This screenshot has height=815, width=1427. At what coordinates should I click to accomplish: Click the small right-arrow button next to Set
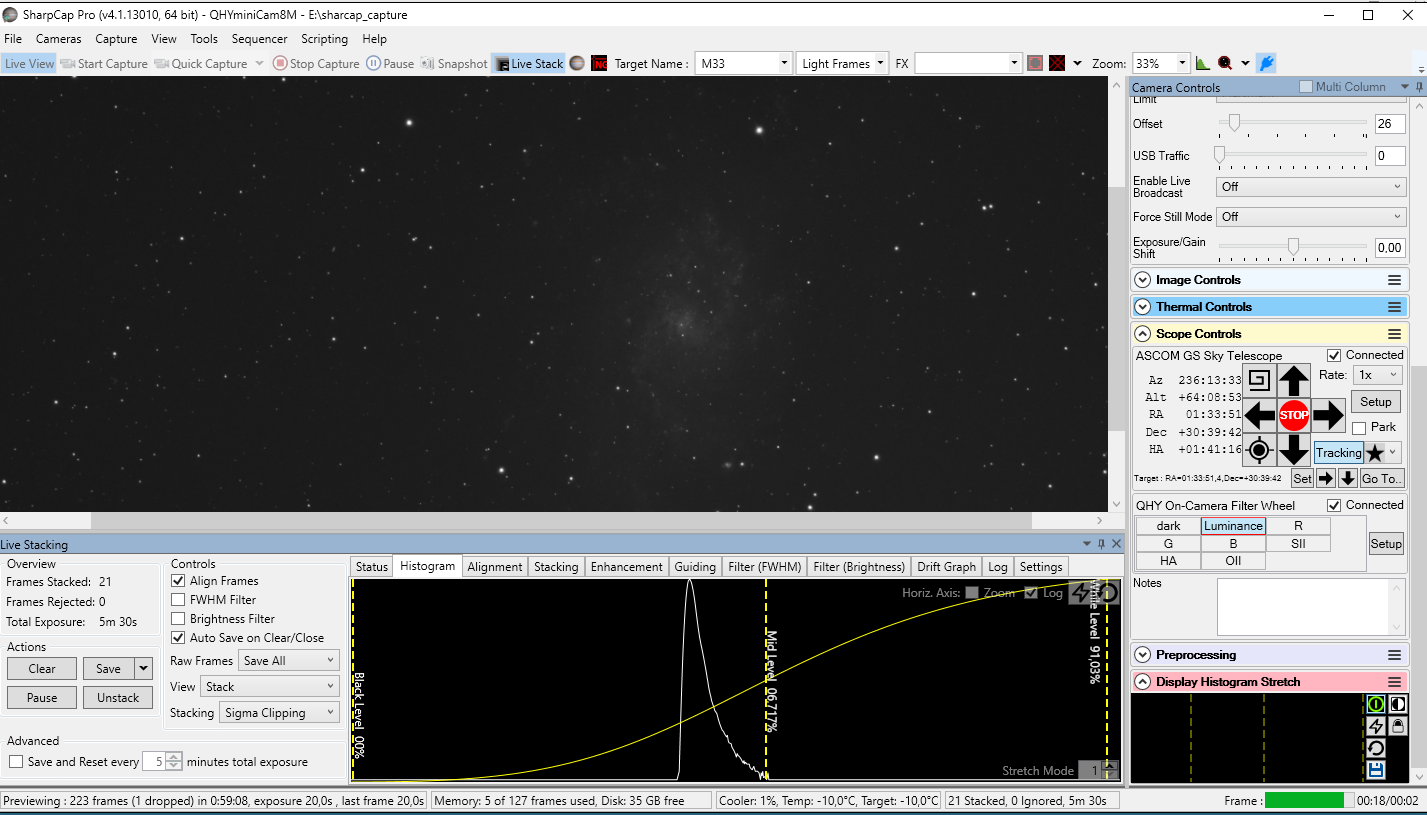click(x=1327, y=479)
